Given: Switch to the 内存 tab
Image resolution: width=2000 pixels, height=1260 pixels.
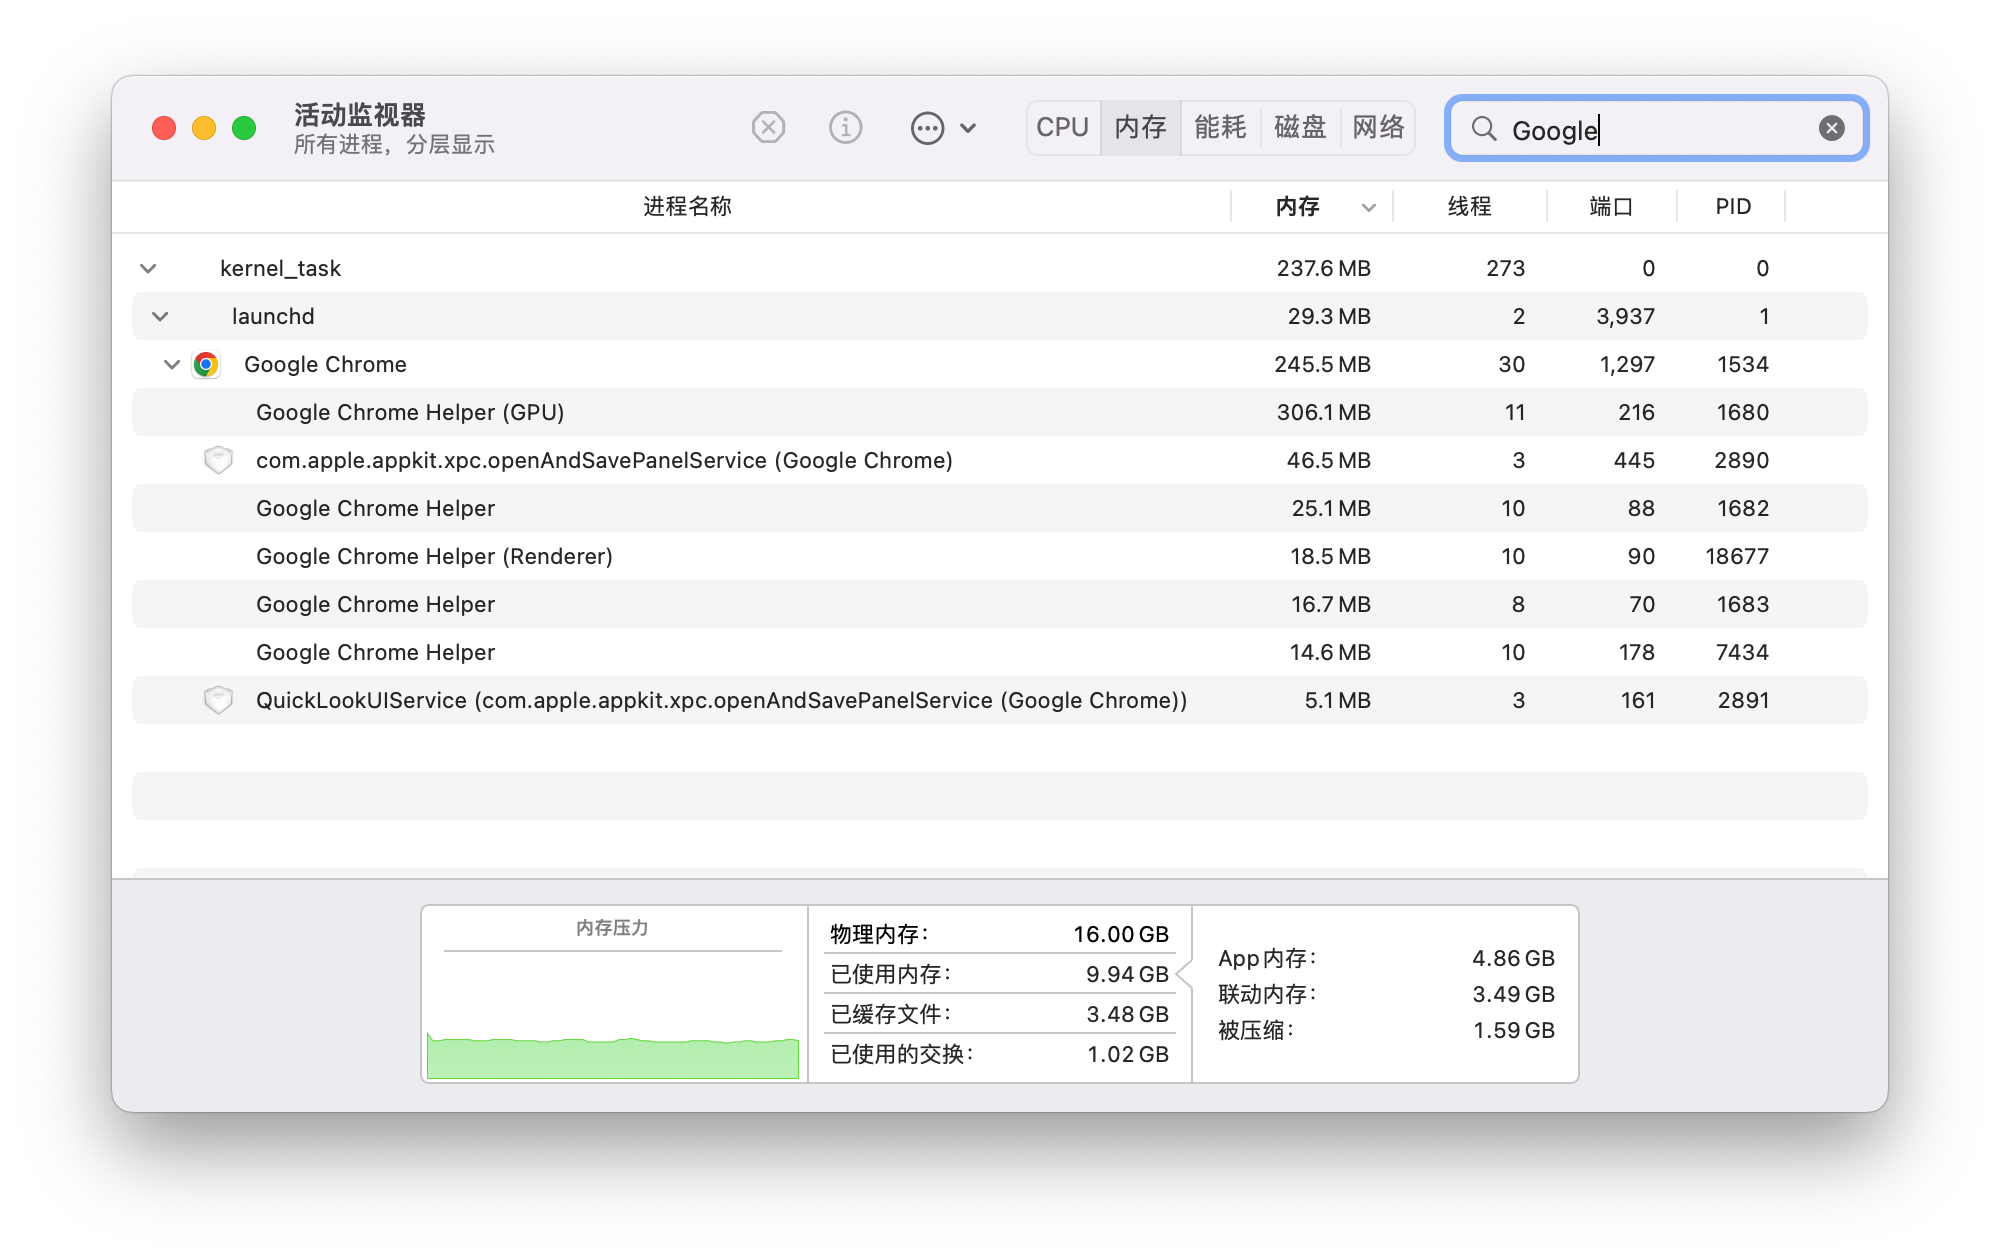Looking at the screenshot, I should tap(1141, 128).
